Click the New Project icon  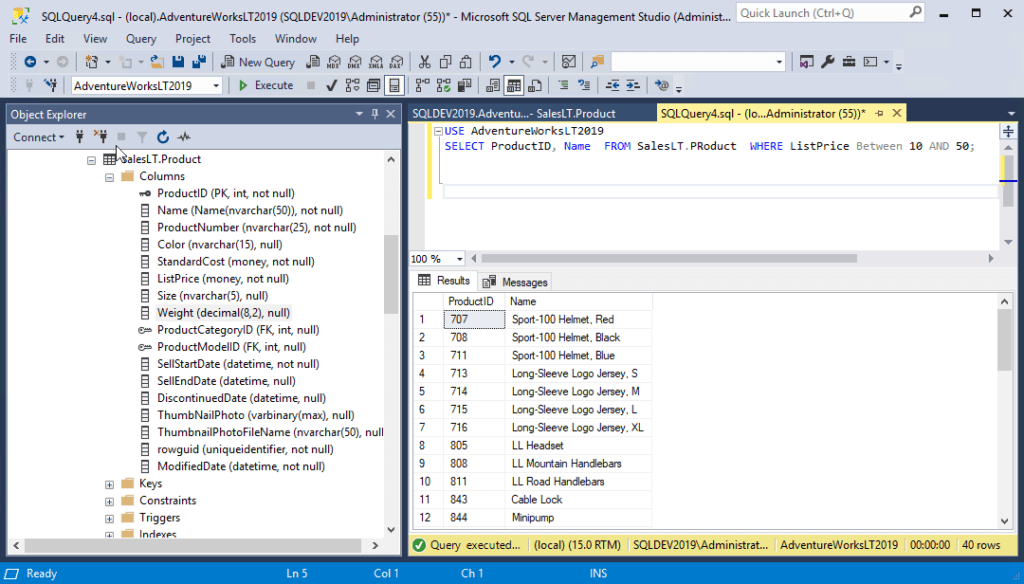pos(91,62)
